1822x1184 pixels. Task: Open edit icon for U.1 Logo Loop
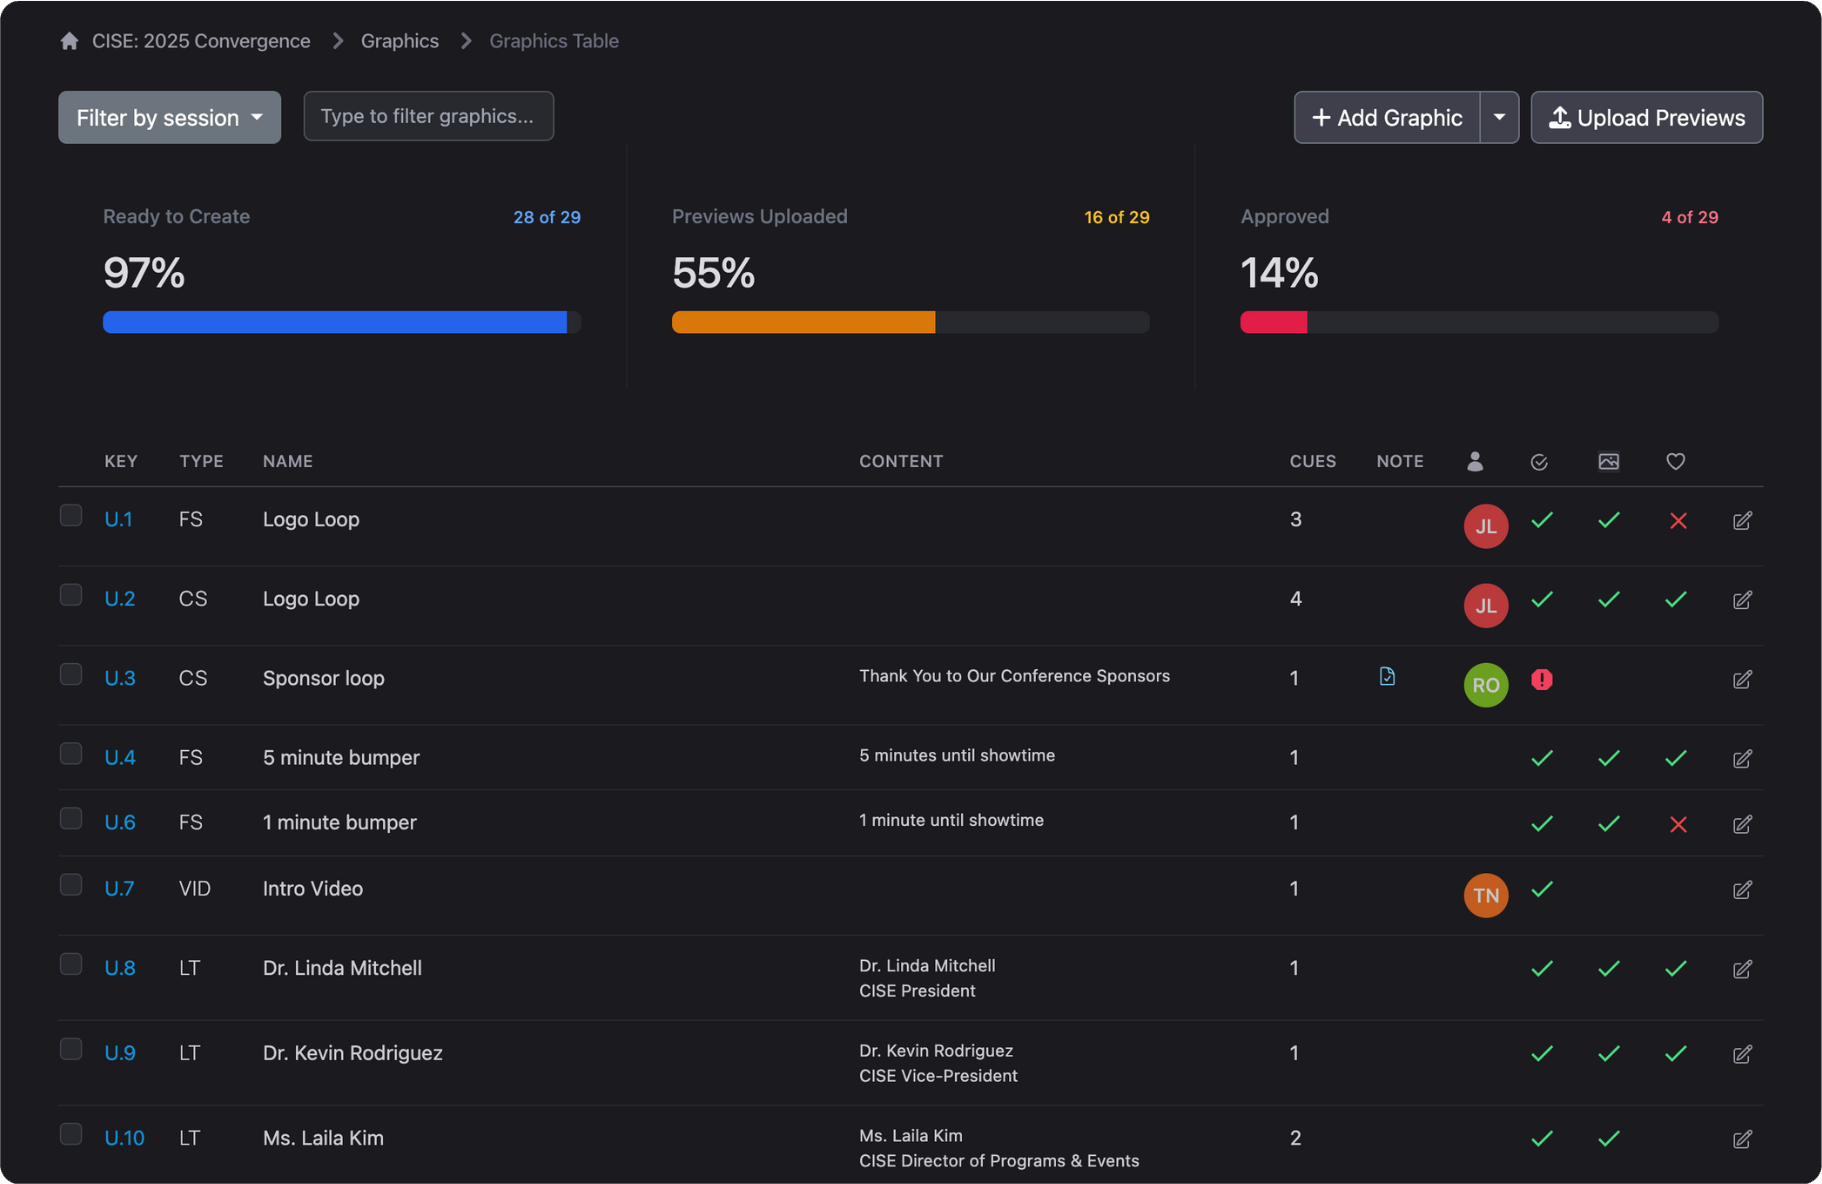click(x=1742, y=520)
